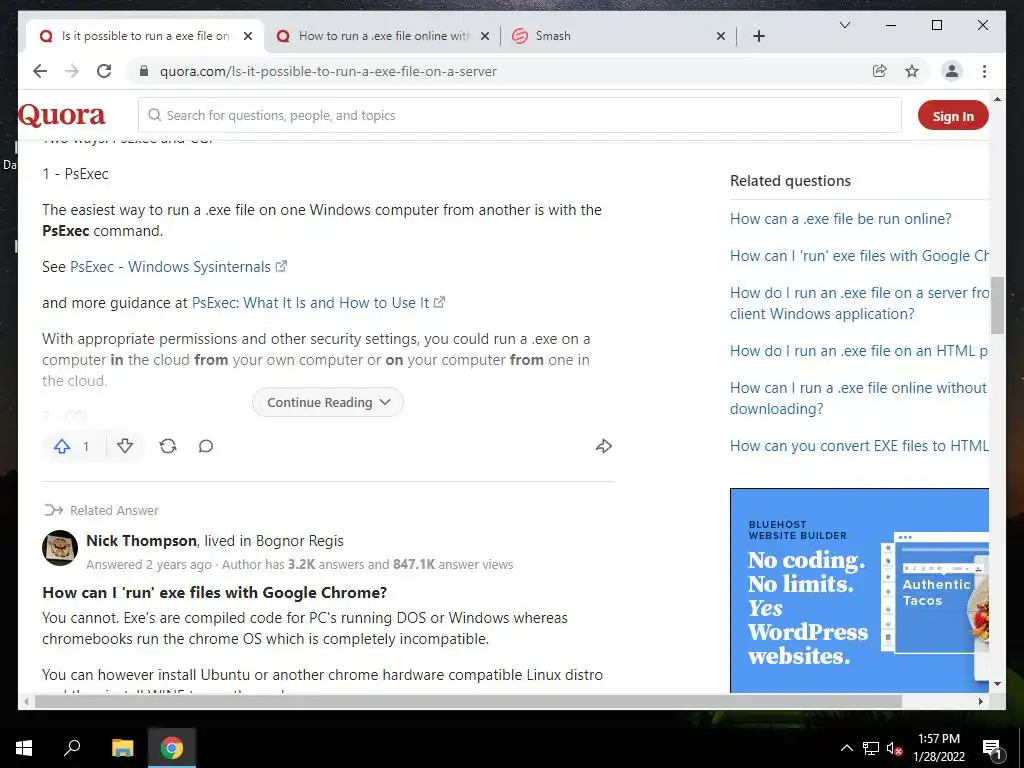Click the scroll-down arrow at the page bottom
1024x768 pixels.
(x=997, y=684)
